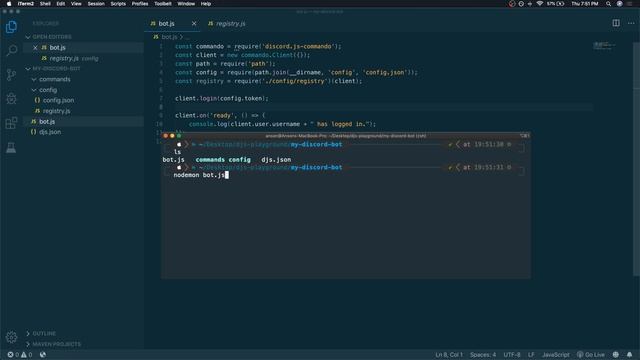Change end of line via LF
This screenshot has height=360, width=640.
531,355
